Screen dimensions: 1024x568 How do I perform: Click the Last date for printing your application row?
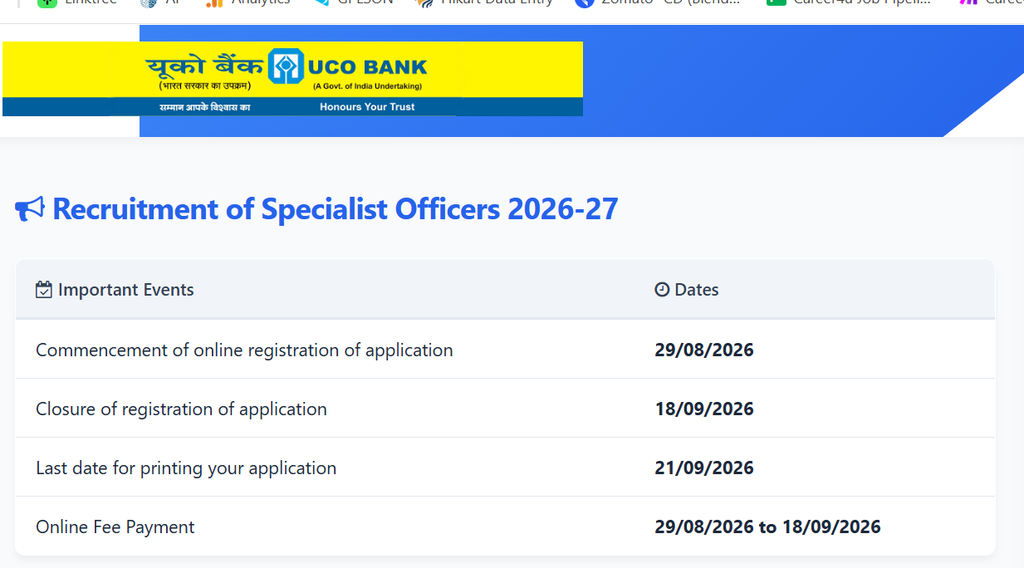505,467
